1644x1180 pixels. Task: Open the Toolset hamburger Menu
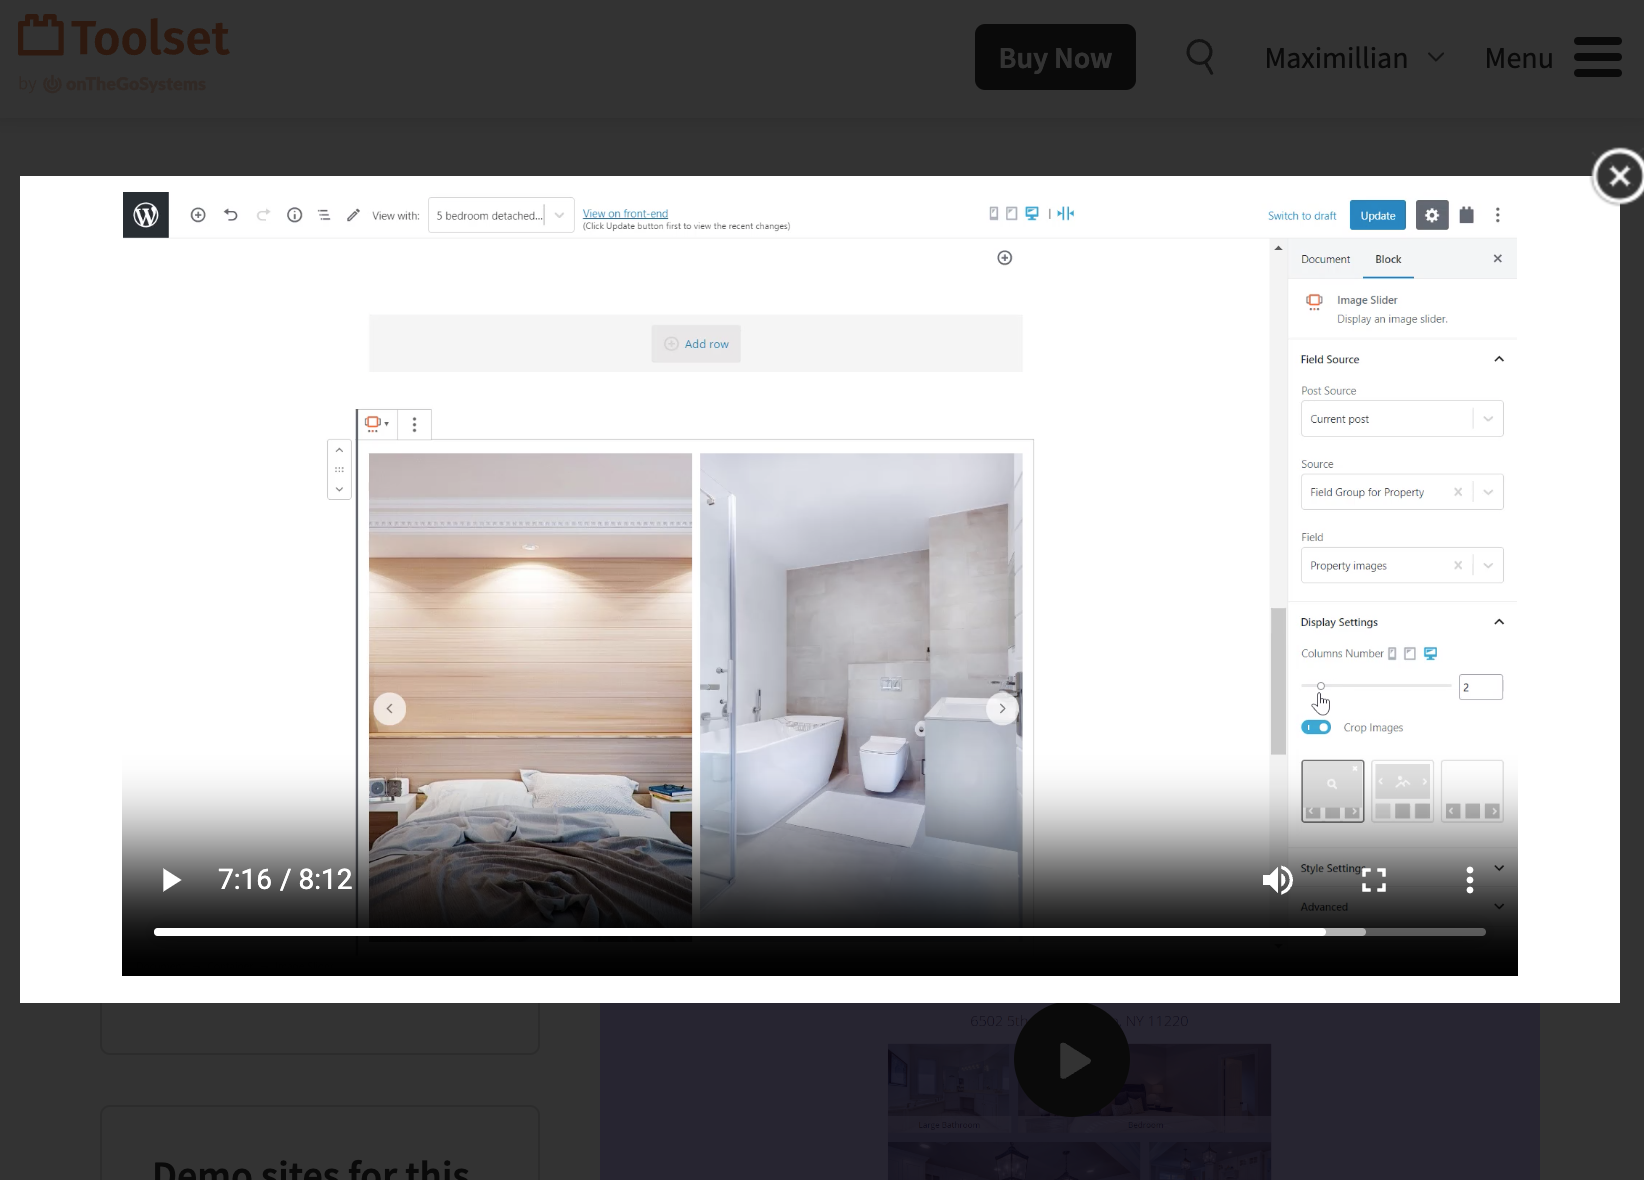(x=1553, y=57)
